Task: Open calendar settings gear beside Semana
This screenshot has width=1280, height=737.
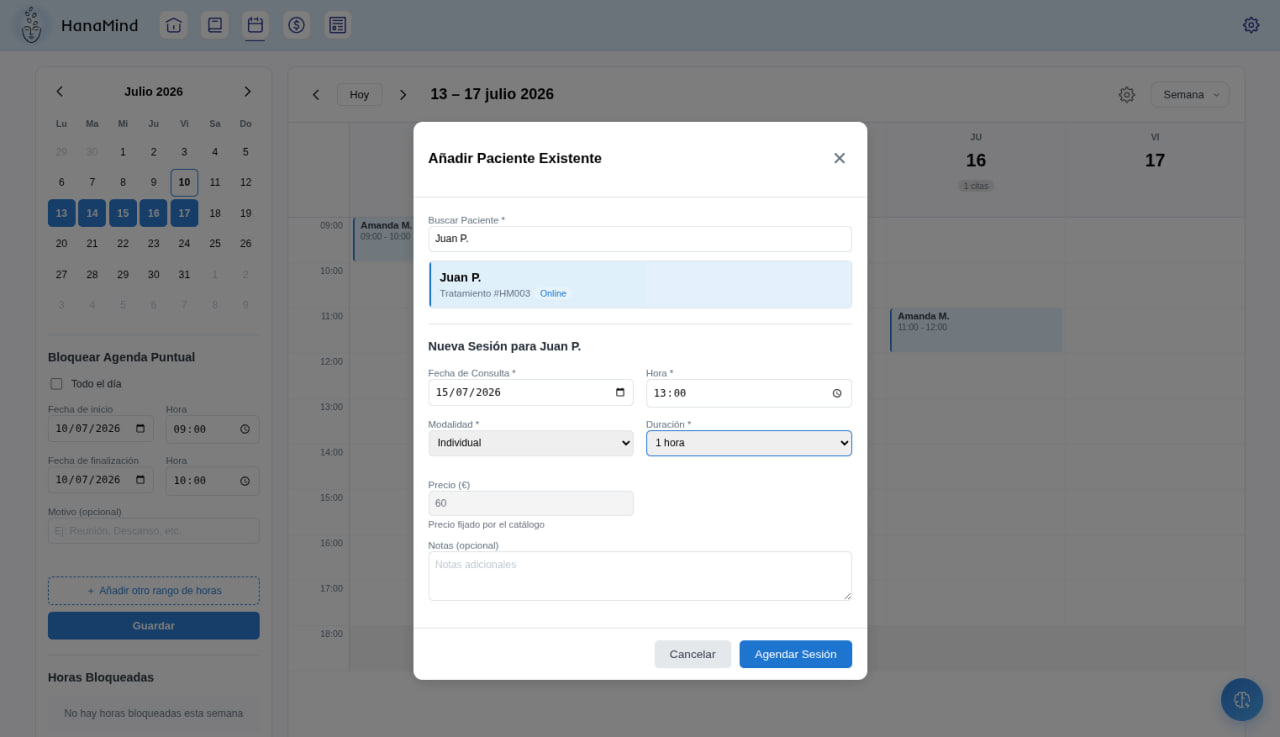Action: tap(1127, 95)
